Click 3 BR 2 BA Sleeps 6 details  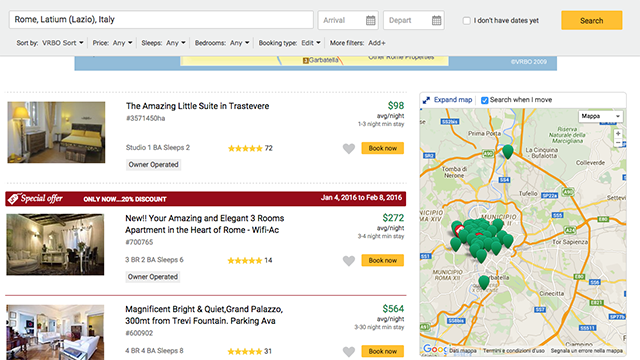(x=154, y=260)
